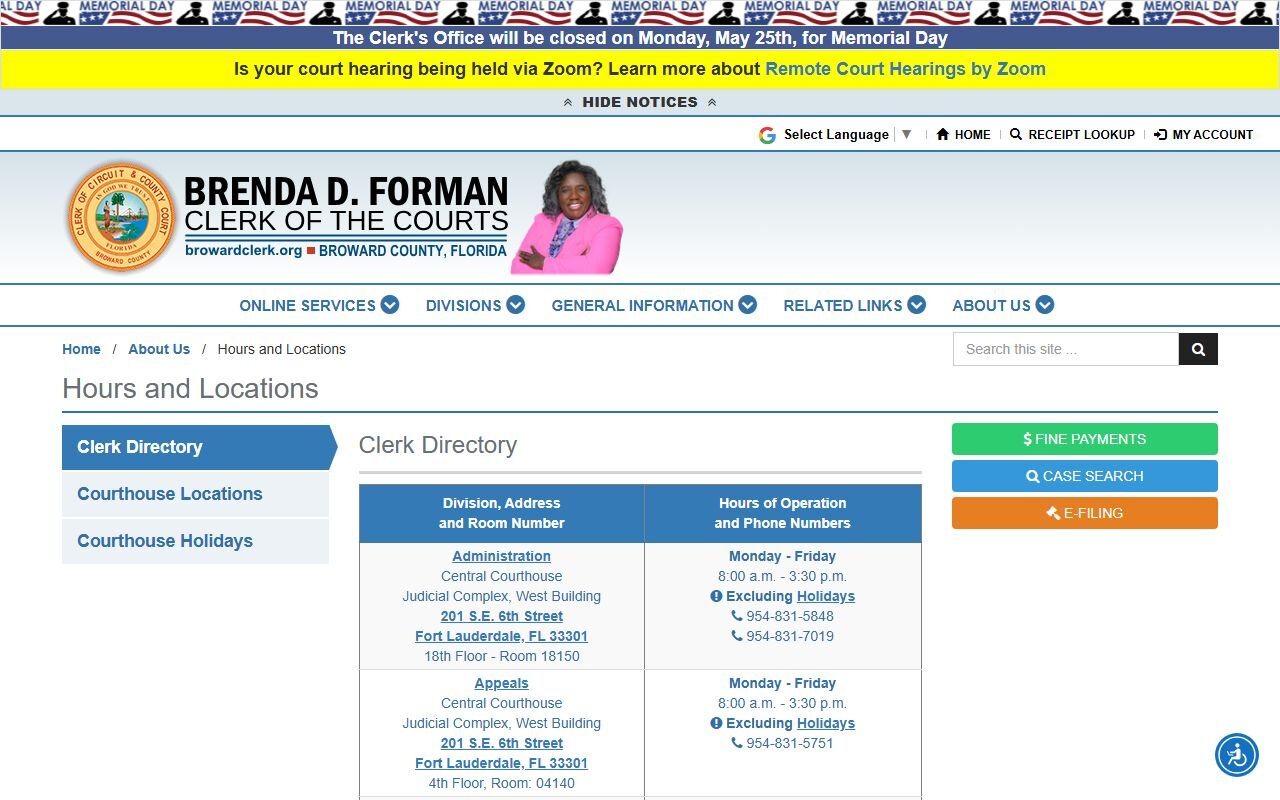Screen dimensions: 1280x800
Task: Open the Select Language dropdown
Action: [848, 134]
